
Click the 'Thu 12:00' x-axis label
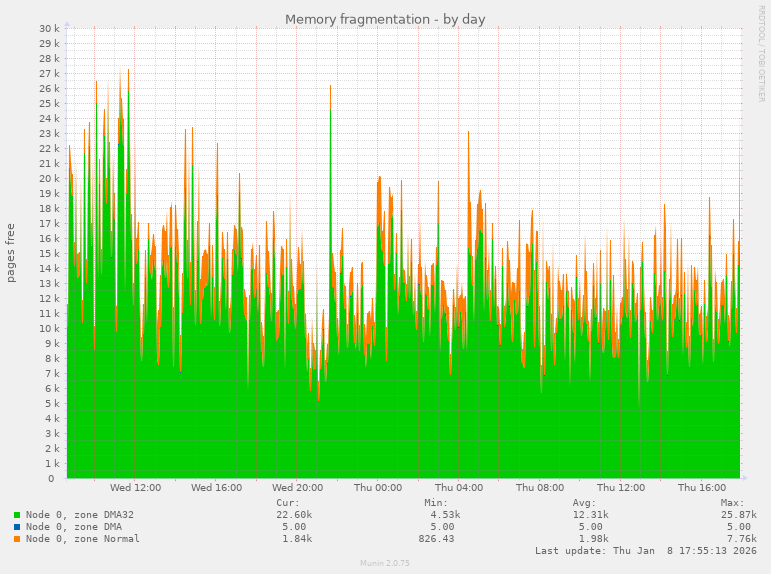(x=621, y=488)
